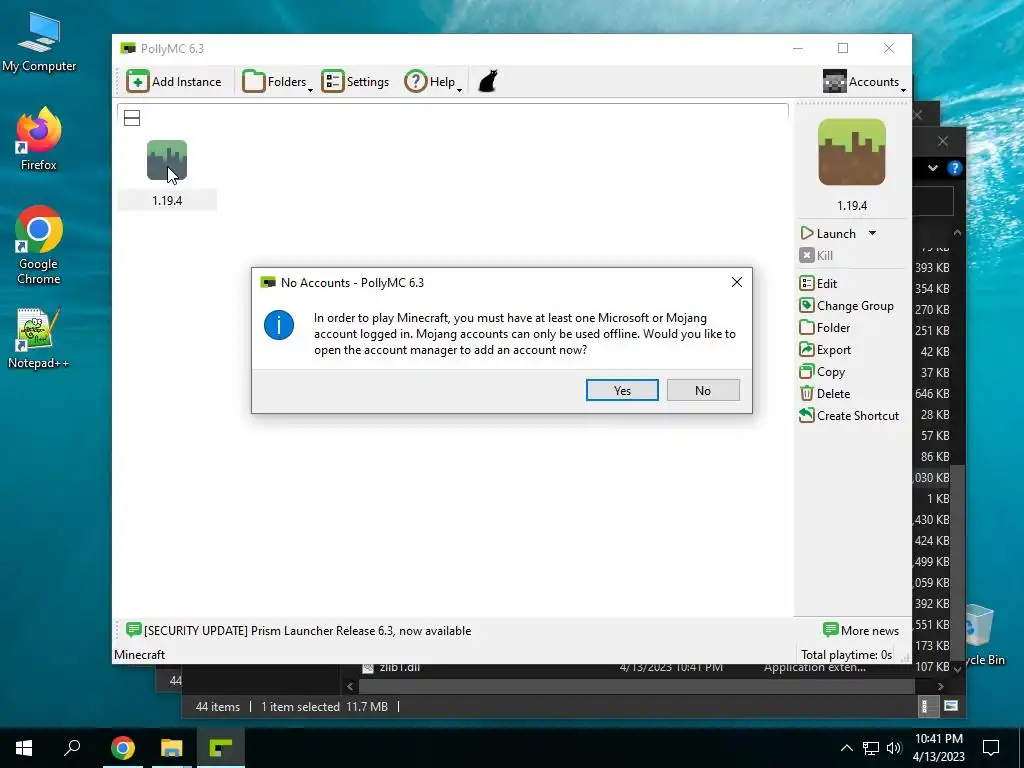
Task: Show hidden system tray icons
Action: [846, 748]
